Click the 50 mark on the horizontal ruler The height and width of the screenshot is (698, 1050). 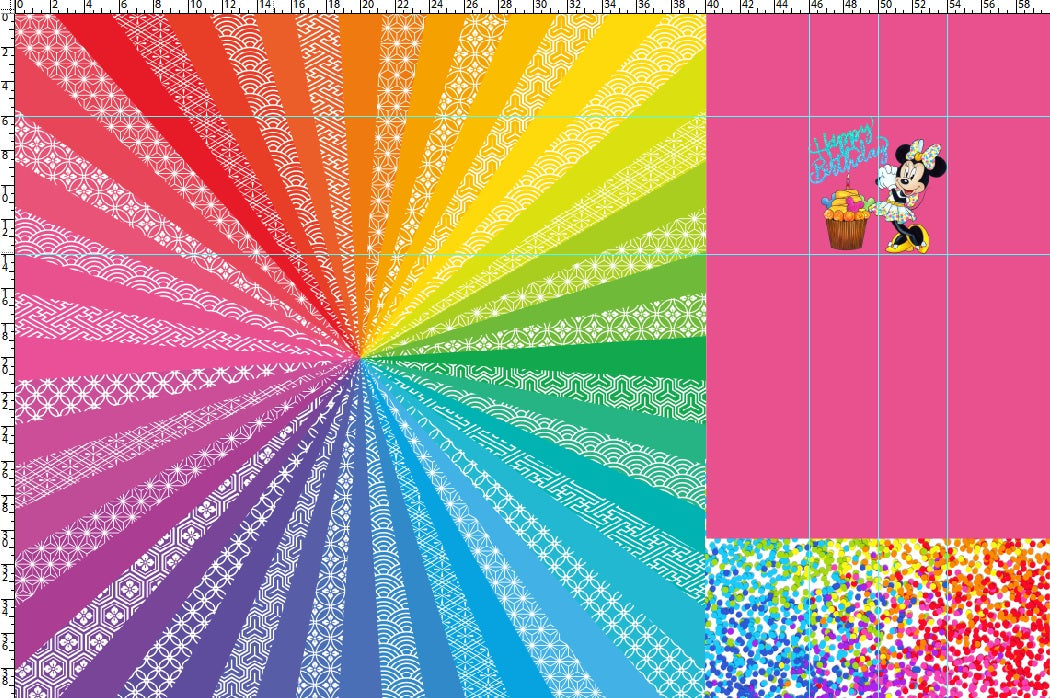885,5
